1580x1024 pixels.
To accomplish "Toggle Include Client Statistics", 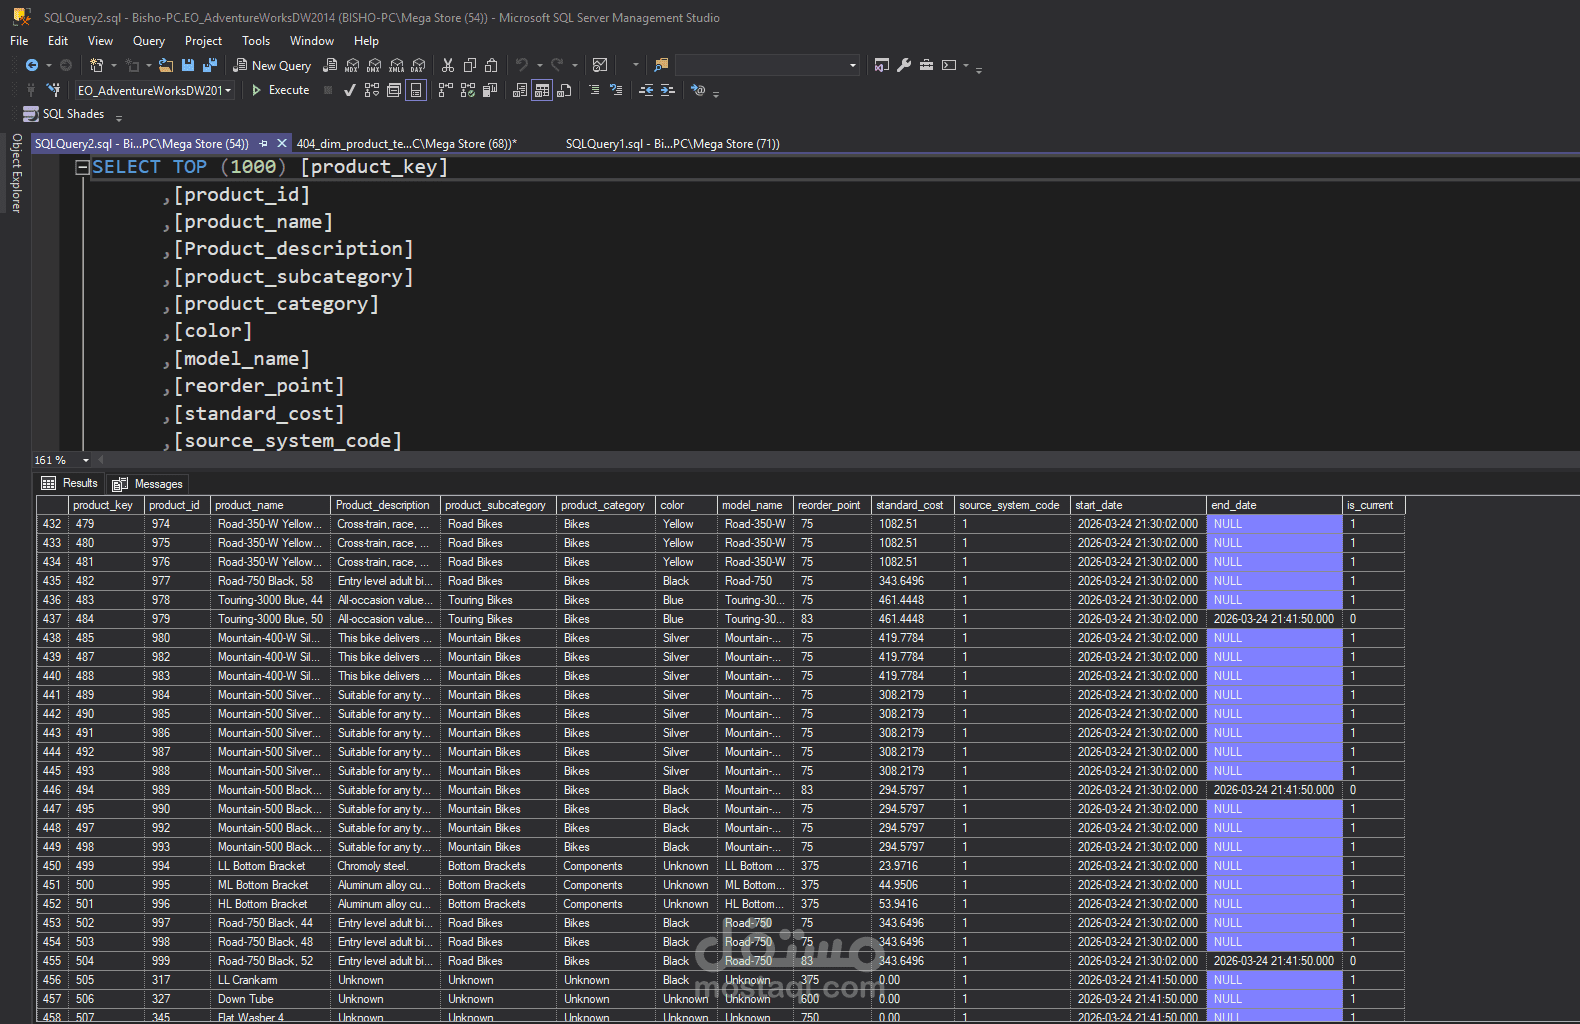I will point(490,90).
